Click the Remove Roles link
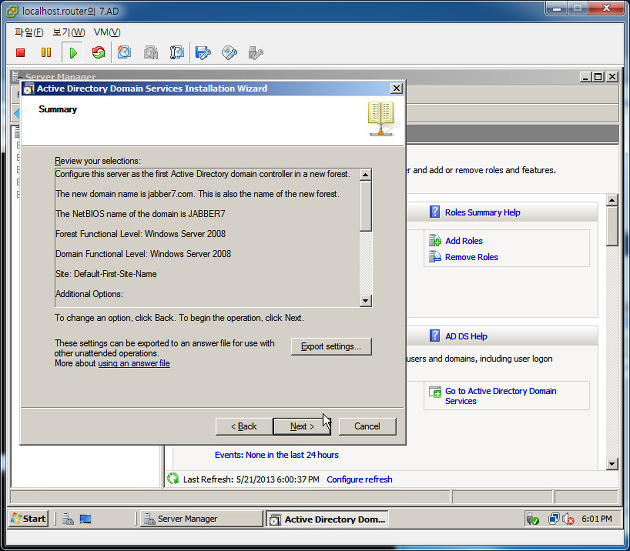Screen dimensions: 630x551 click(471, 257)
